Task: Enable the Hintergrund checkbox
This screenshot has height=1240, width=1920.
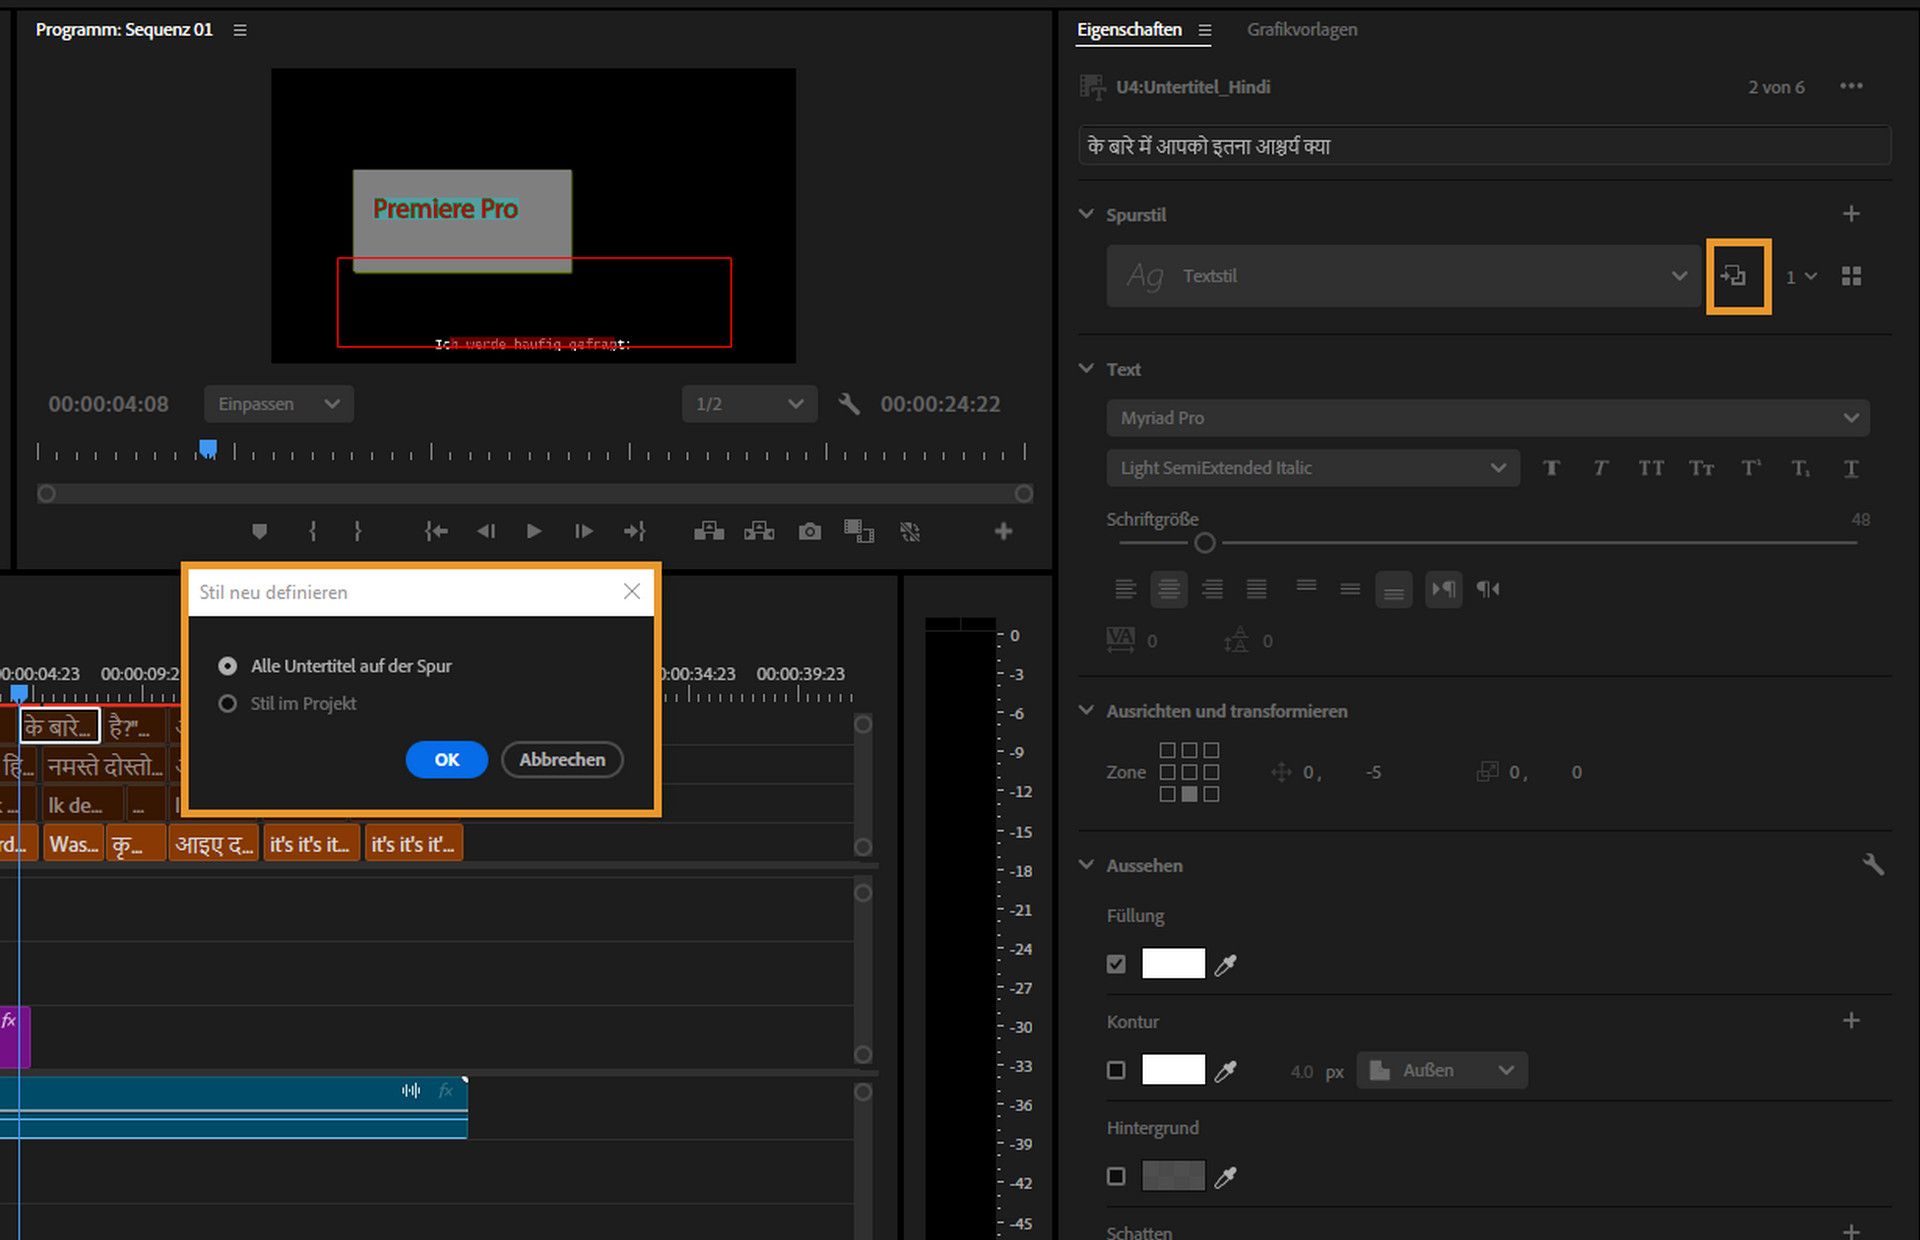Action: pos(1116,1176)
